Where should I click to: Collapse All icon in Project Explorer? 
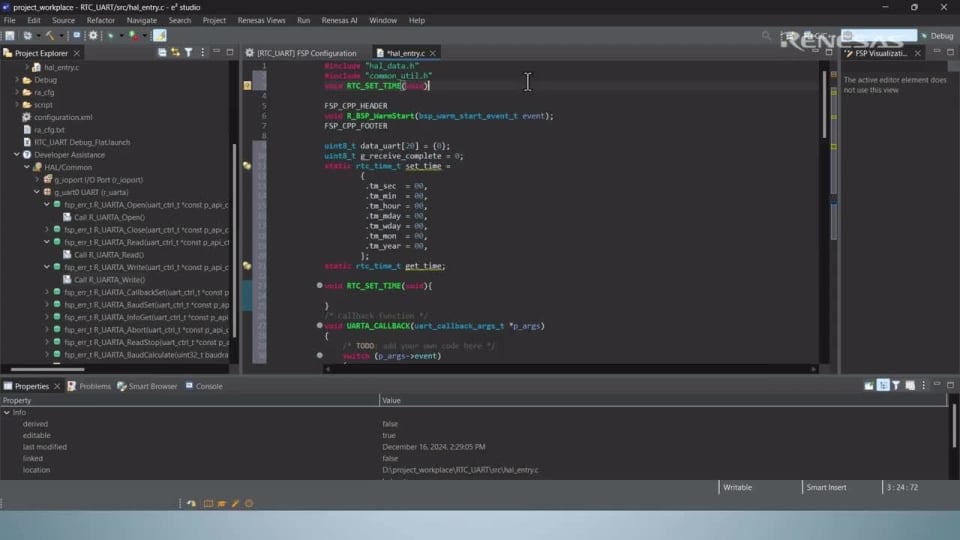[x=162, y=53]
